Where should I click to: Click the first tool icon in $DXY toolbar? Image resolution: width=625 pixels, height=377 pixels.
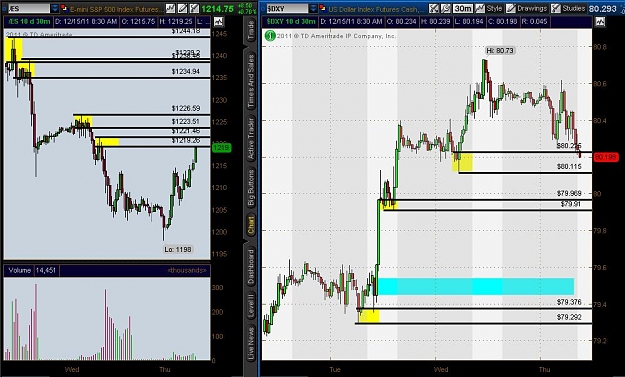pyautogui.click(x=433, y=8)
